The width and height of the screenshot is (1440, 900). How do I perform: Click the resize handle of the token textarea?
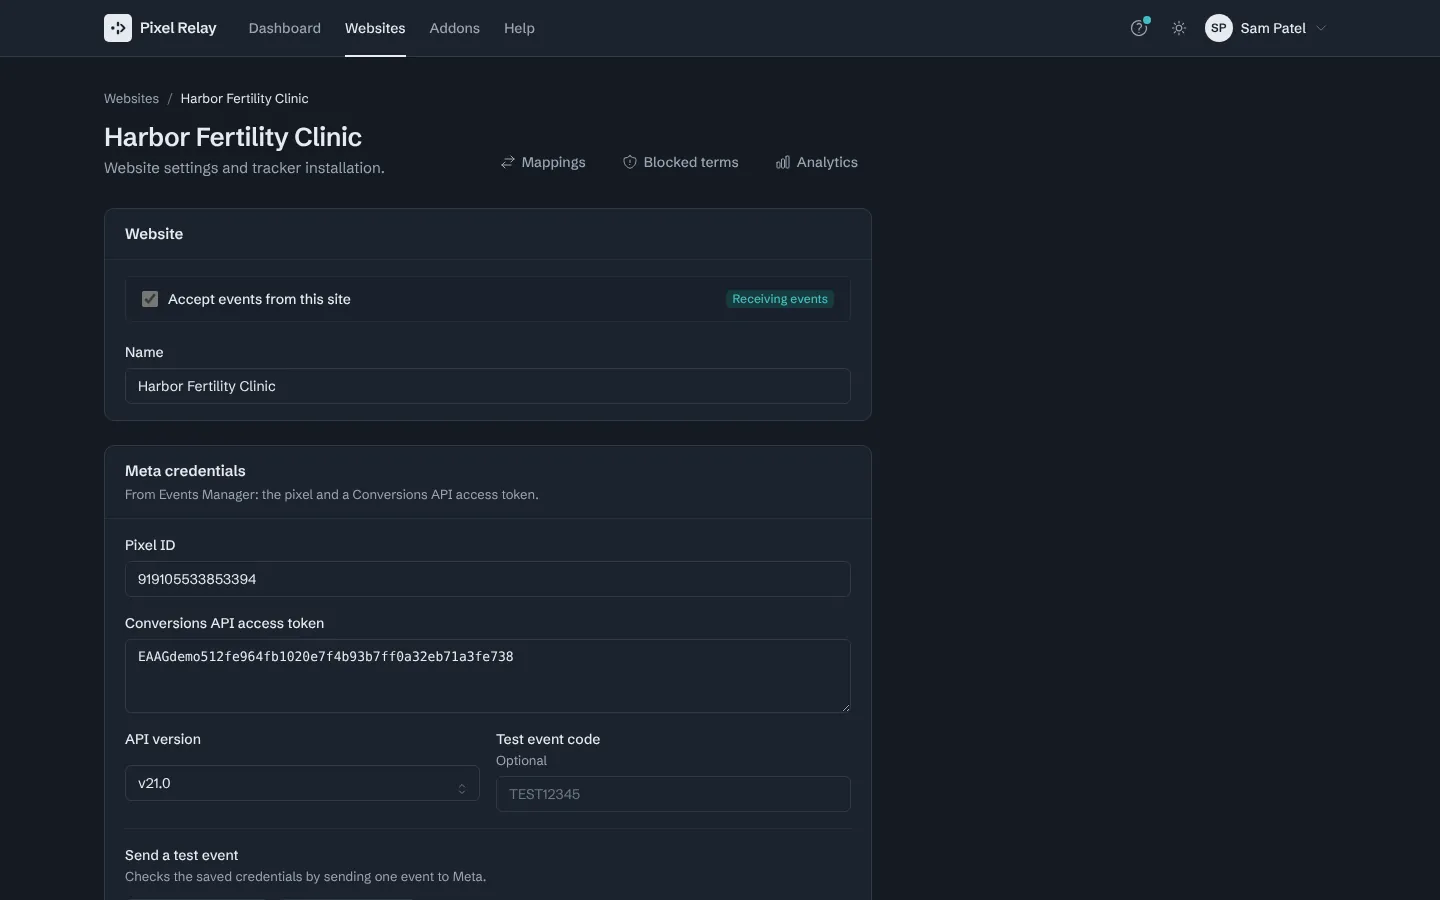click(845, 707)
